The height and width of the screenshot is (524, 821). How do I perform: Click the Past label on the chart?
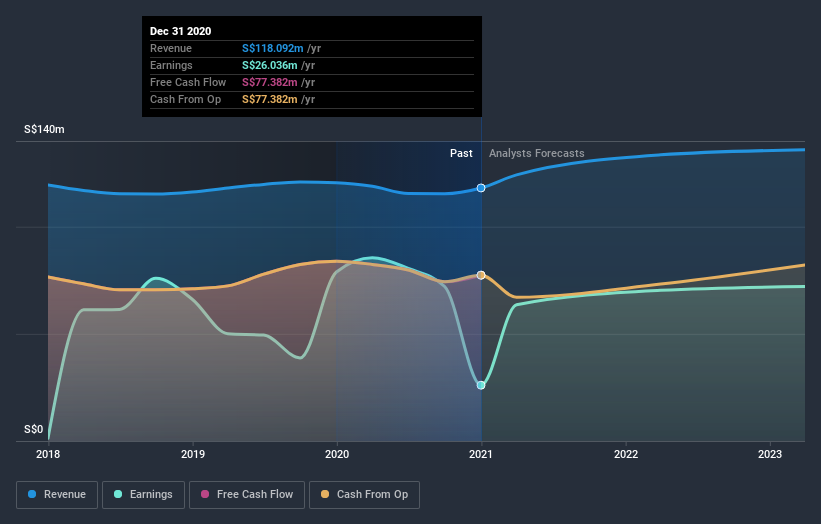[x=461, y=153]
